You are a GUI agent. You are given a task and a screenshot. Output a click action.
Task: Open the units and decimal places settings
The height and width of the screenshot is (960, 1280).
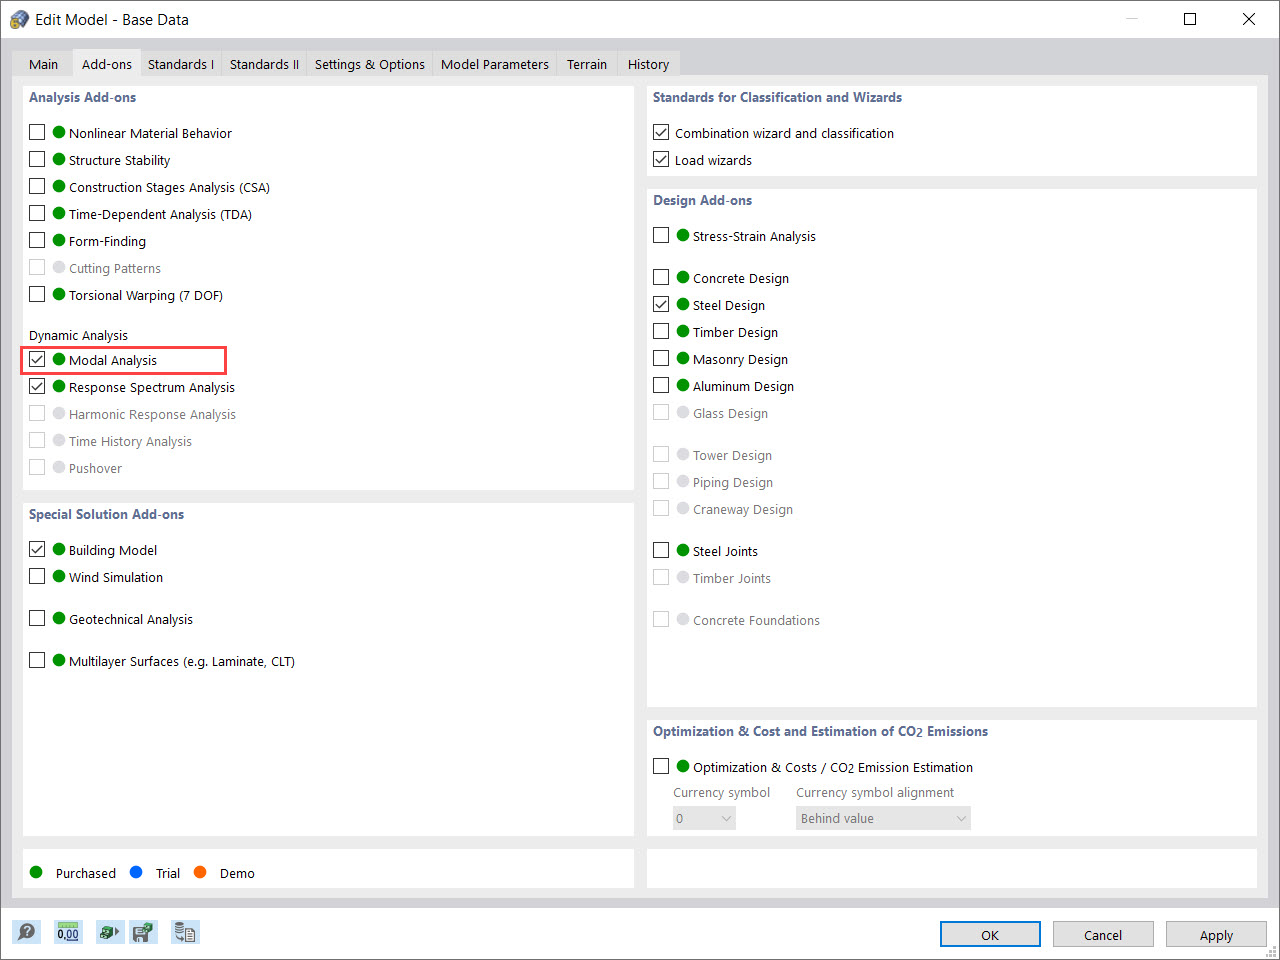click(68, 931)
